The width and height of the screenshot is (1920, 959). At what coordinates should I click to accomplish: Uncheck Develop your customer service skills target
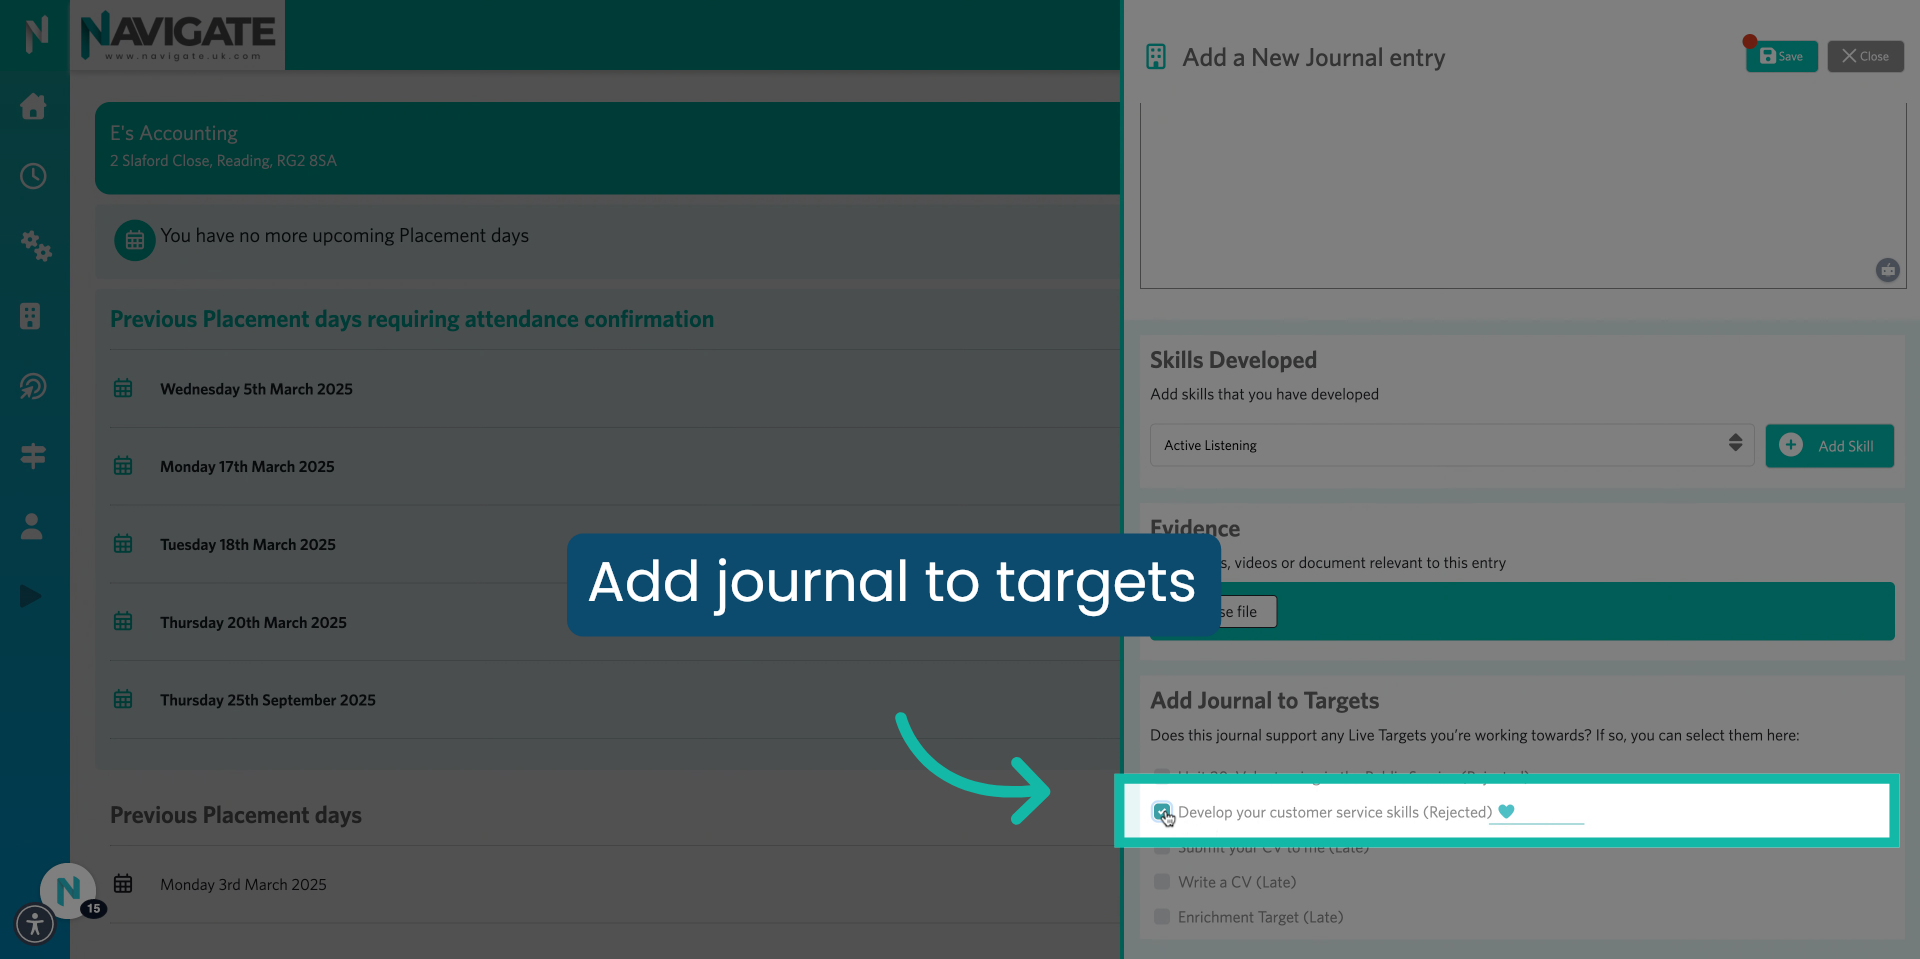[1163, 813]
